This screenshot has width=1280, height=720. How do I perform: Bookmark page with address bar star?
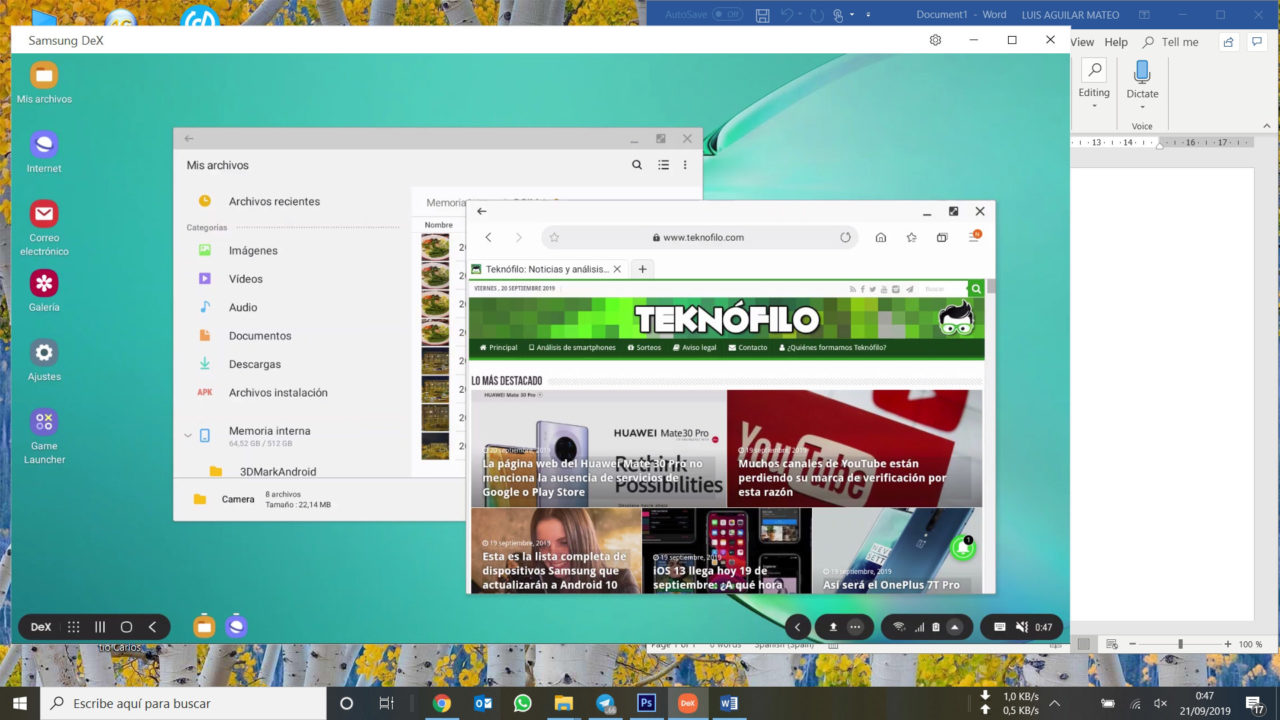pos(554,237)
